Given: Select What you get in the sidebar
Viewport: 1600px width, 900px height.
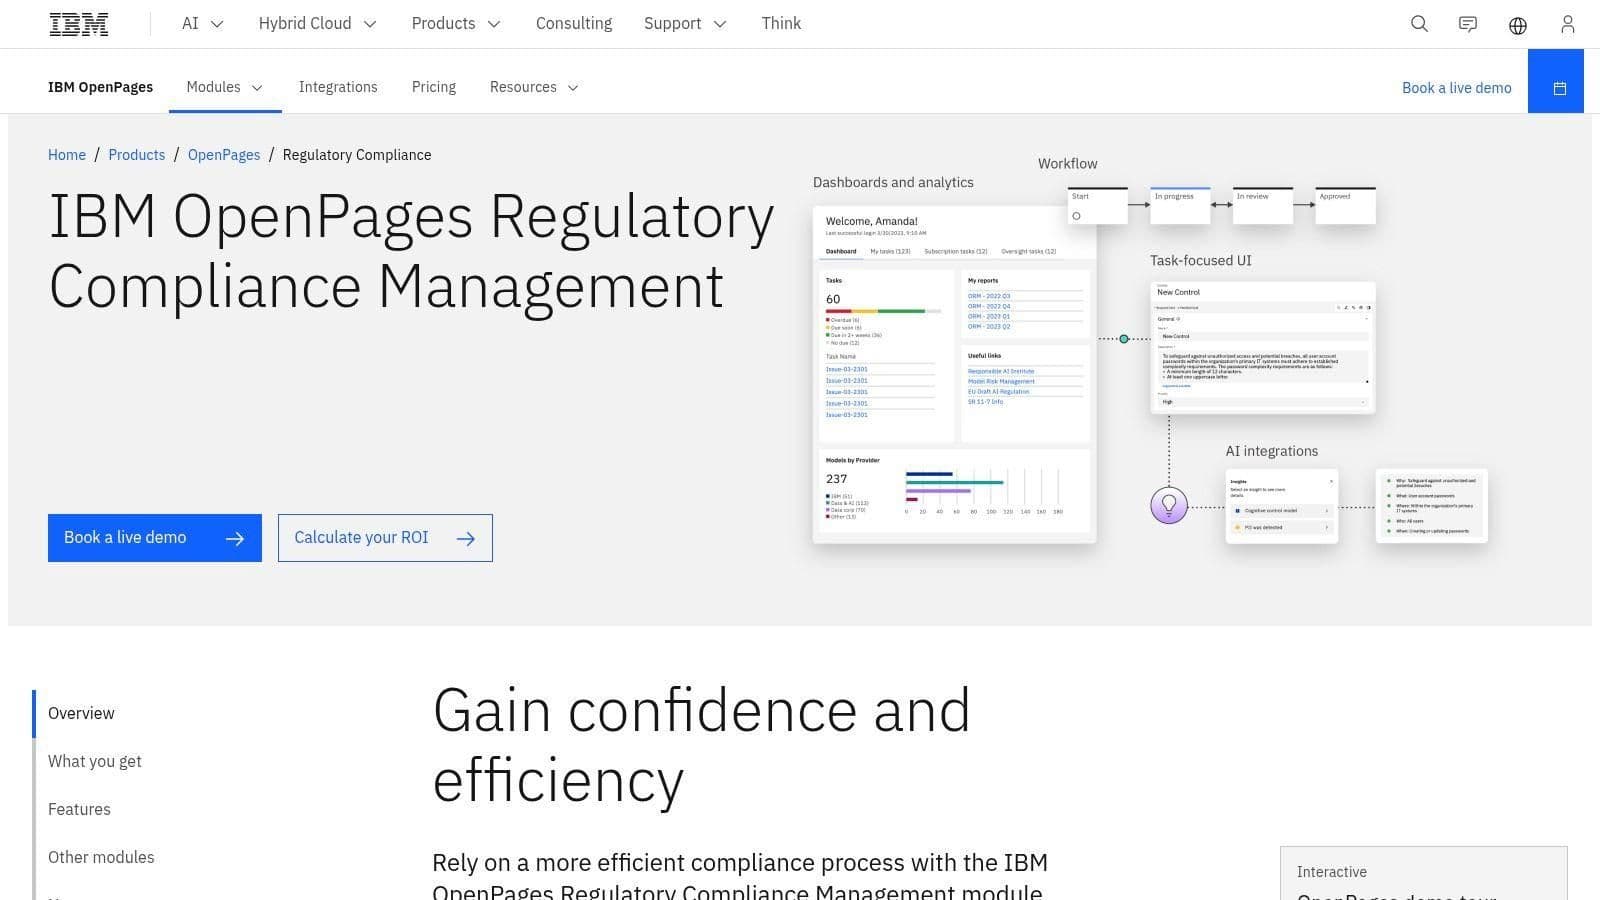Looking at the screenshot, I should pos(94,761).
